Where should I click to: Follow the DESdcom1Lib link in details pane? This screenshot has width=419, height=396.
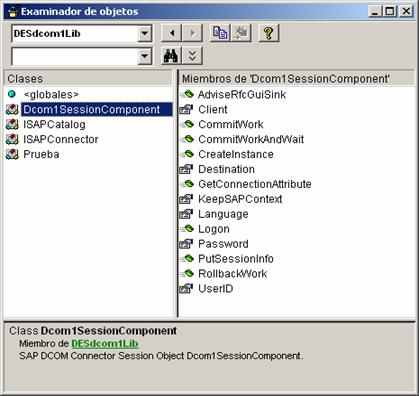105,343
